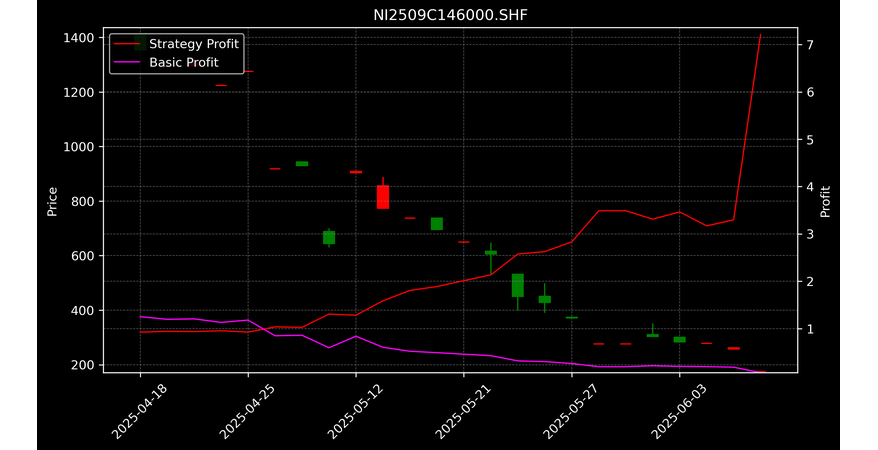Image resolution: width=878 pixels, height=450 pixels.
Task: Click the red Strategy Profit legend line
Action: (127, 44)
